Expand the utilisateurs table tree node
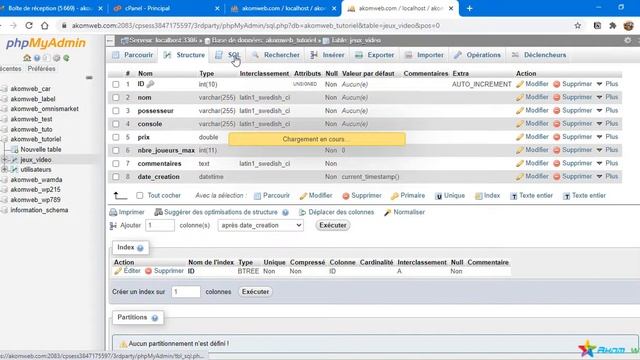This screenshot has width=640, height=360. 4,169
